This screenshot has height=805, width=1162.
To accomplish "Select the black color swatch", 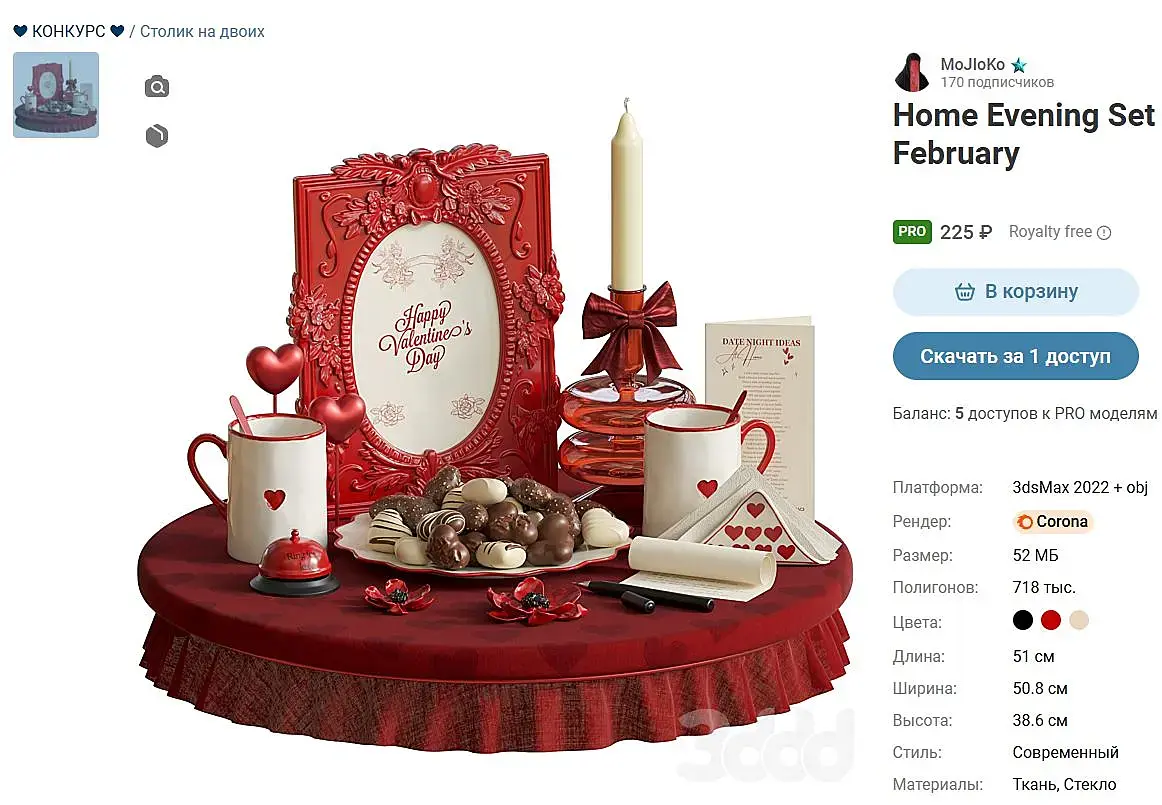I will 1023,620.
